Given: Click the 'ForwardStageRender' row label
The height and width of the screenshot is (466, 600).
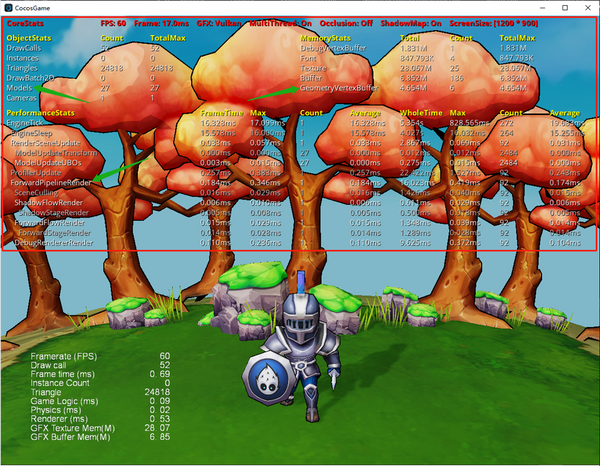Looking at the screenshot, I should 55,233.
